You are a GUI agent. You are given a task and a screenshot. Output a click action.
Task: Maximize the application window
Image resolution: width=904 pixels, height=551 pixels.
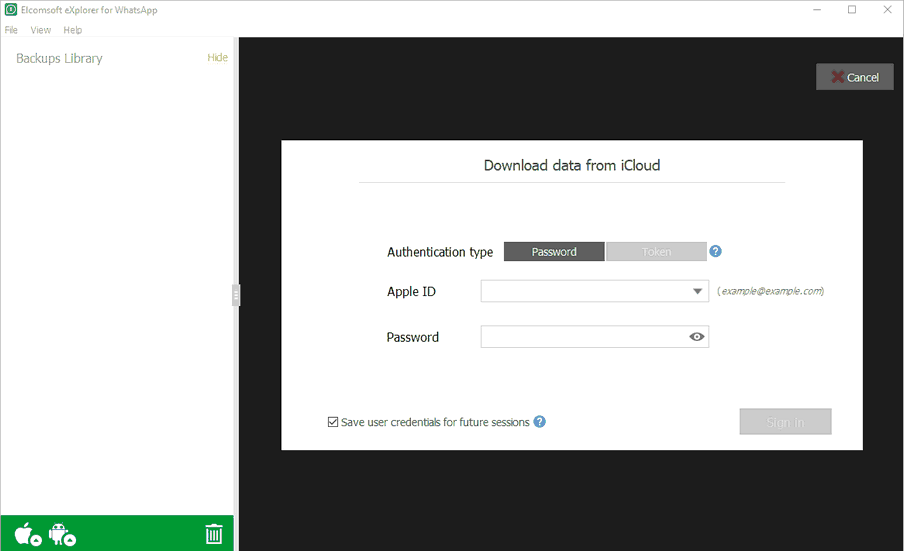(x=852, y=10)
